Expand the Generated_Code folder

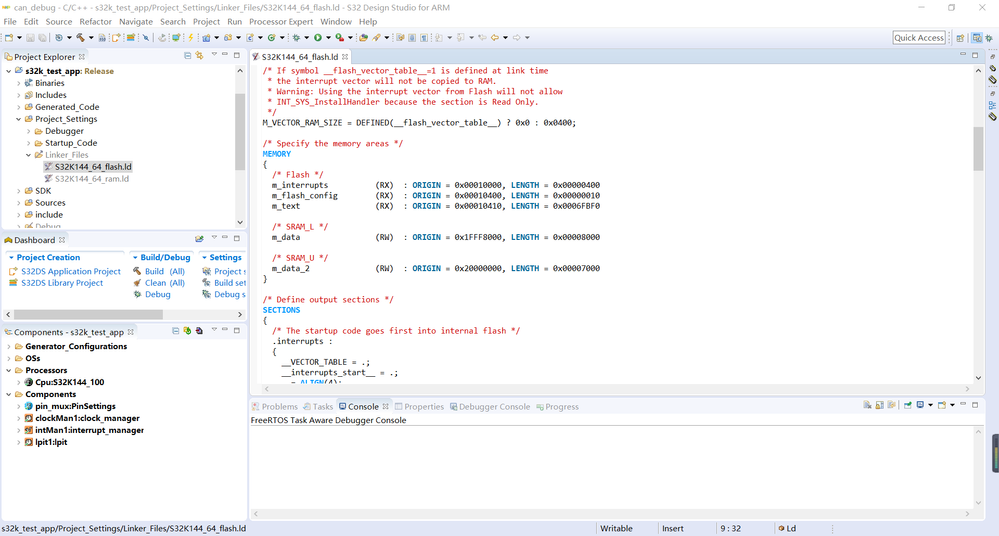point(18,107)
